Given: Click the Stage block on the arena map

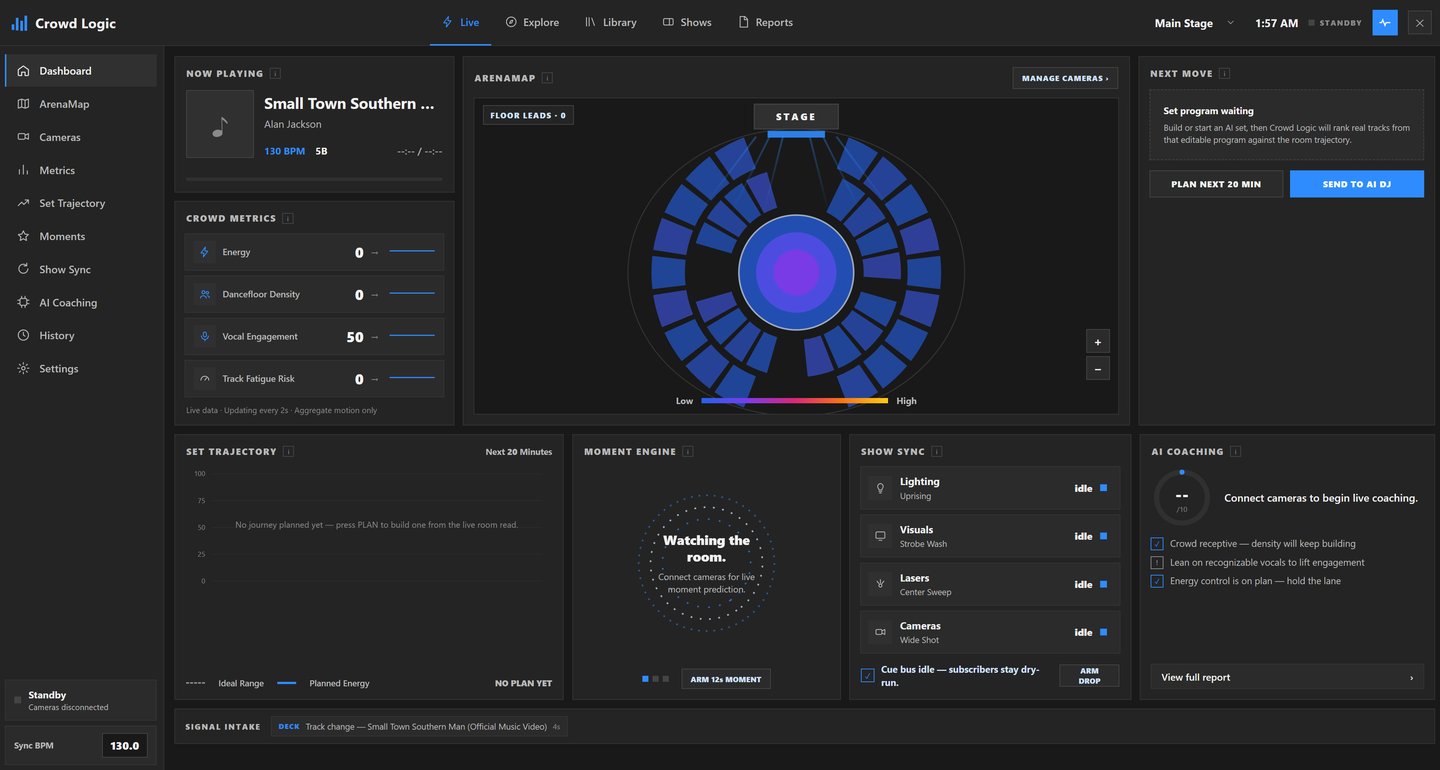Looking at the screenshot, I should point(796,117).
